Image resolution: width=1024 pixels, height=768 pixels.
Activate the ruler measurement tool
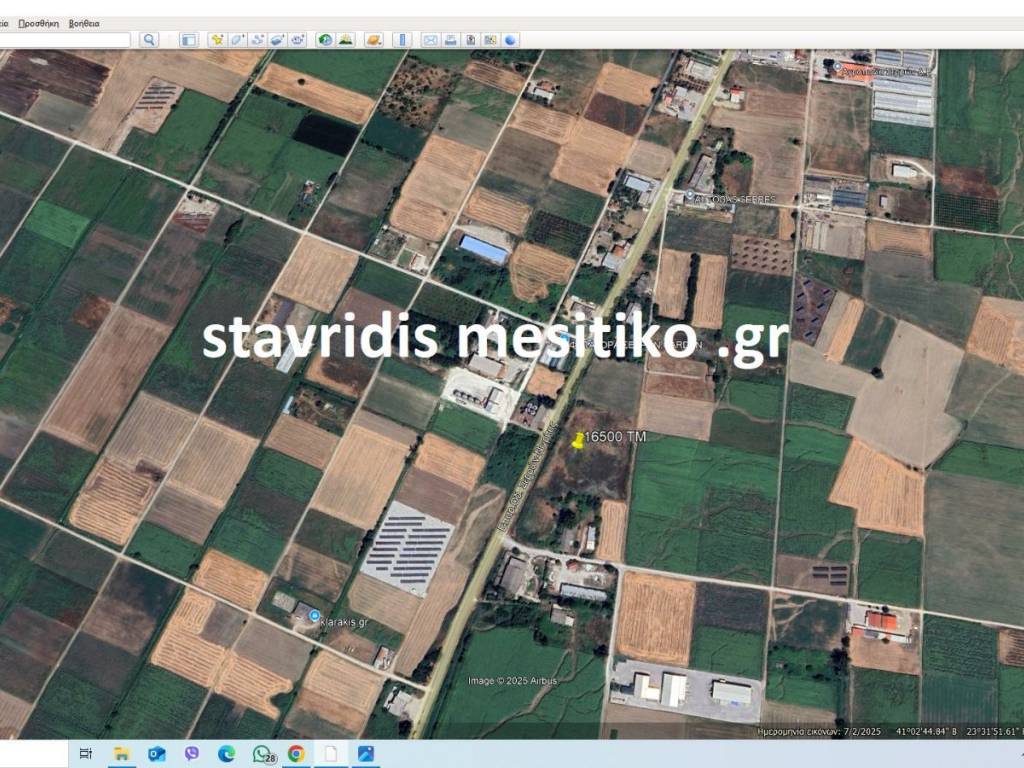coord(402,40)
